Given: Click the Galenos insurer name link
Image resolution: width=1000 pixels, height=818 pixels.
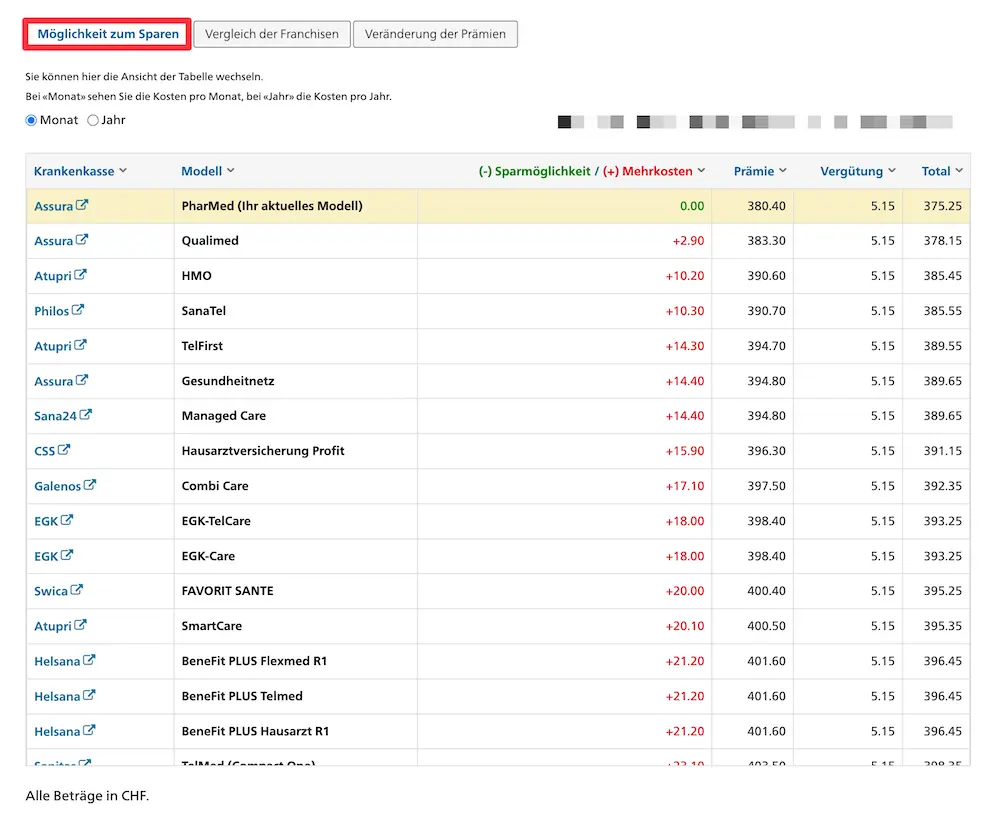Looking at the screenshot, I should click(x=58, y=485).
